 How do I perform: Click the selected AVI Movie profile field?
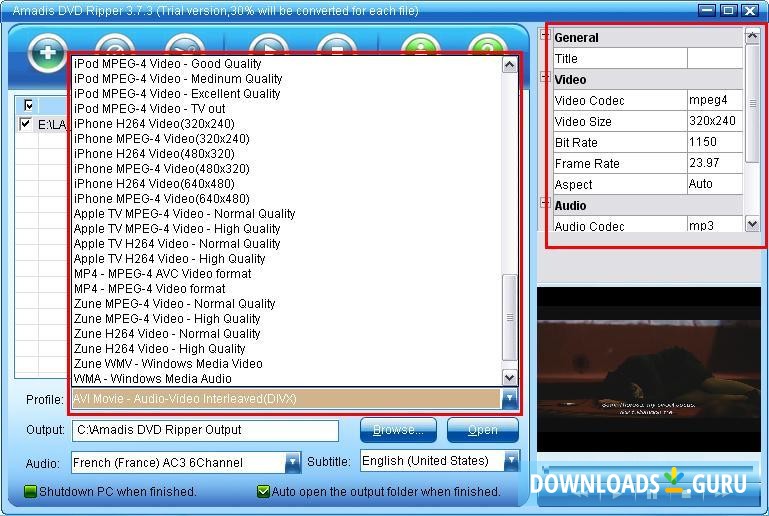pos(286,398)
